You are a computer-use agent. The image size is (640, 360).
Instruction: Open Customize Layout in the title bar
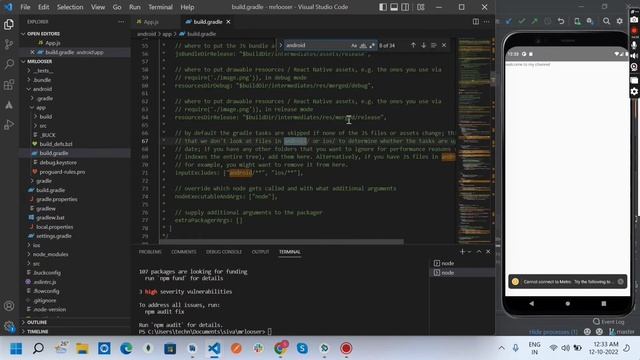coord(420,7)
